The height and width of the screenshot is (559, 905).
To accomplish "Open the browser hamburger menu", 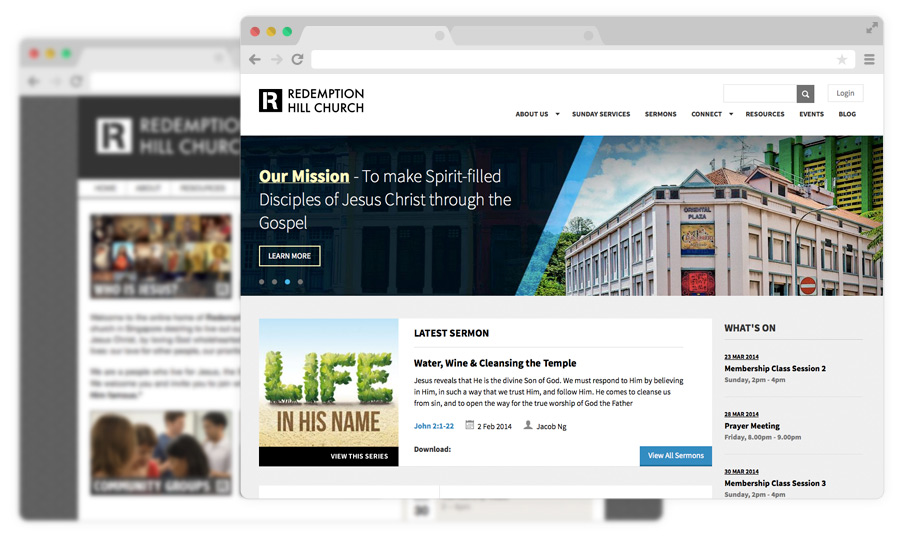I will click(x=869, y=59).
